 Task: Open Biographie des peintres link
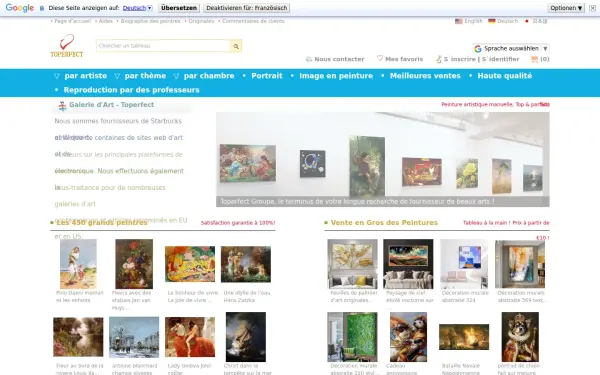click(x=150, y=21)
